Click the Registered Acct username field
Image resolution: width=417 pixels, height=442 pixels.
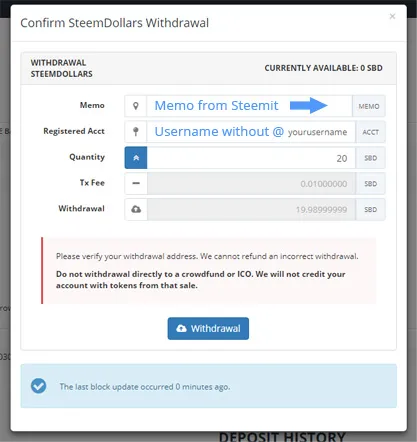(251, 132)
